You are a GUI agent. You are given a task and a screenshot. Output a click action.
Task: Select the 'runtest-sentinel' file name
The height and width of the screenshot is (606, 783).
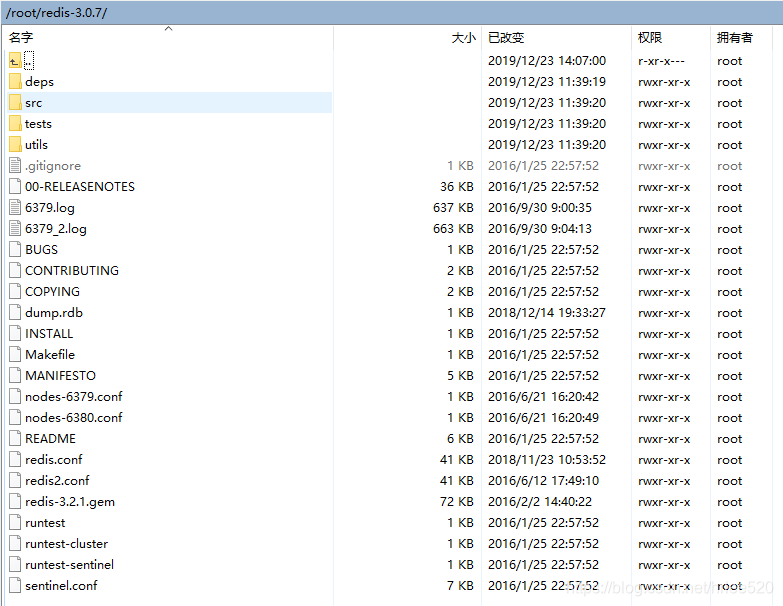(69, 564)
